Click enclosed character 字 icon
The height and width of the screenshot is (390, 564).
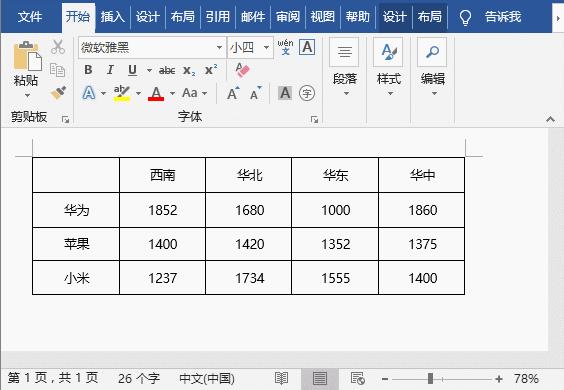point(307,93)
